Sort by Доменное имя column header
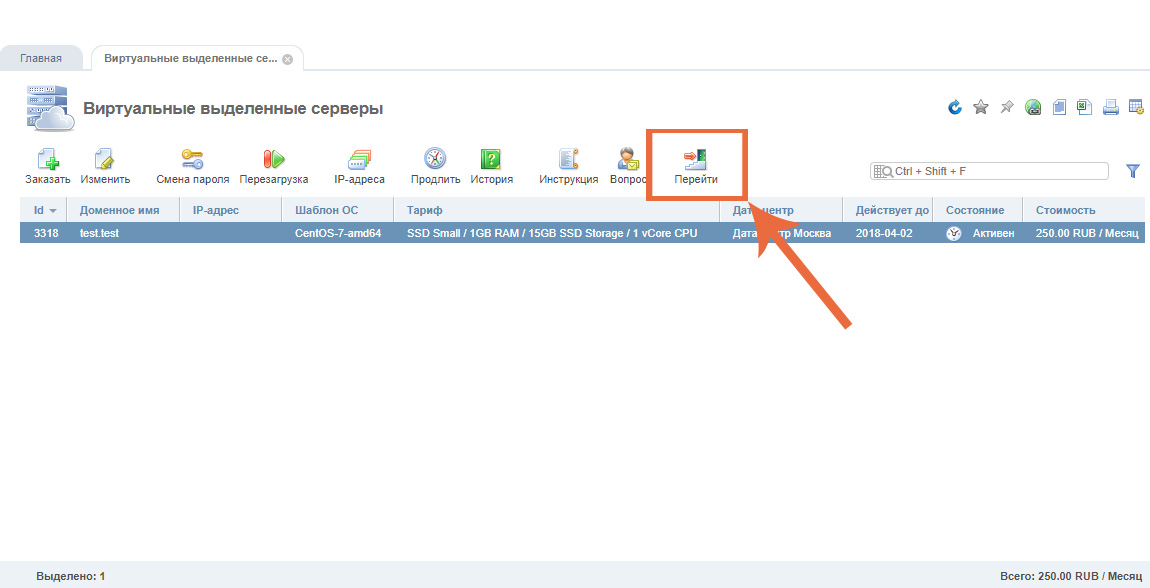The image size is (1150, 588). coord(123,210)
